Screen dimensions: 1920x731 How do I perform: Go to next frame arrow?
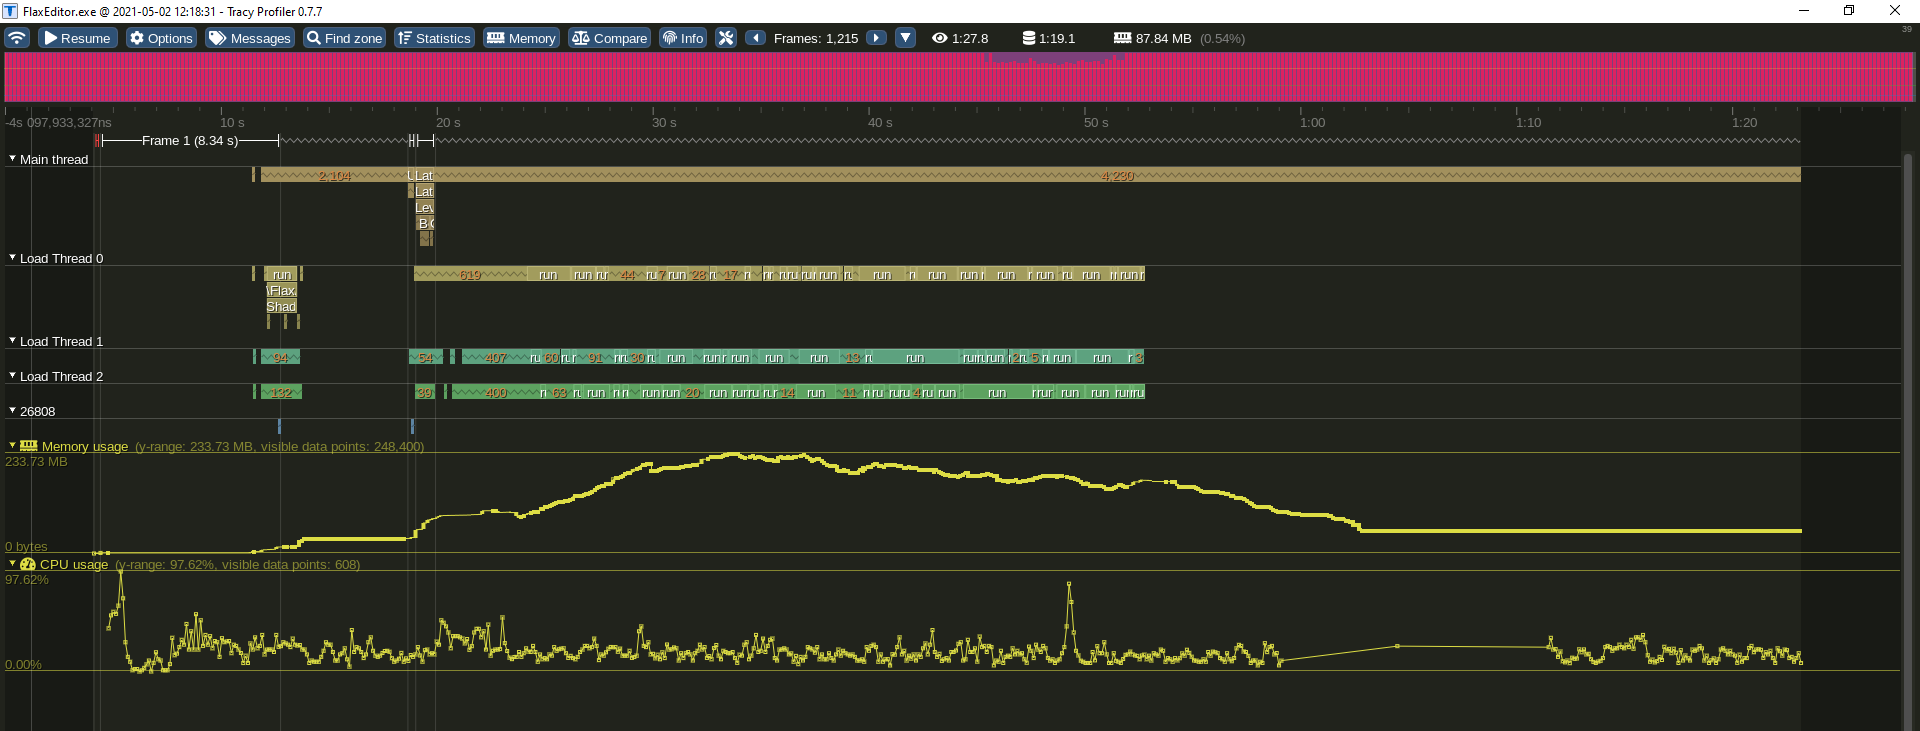pyautogui.click(x=876, y=38)
